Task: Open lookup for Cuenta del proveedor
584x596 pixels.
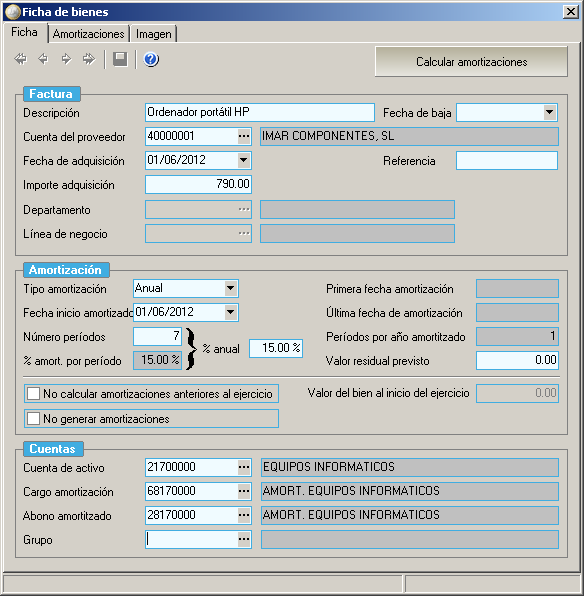Action: coord(244,136)
